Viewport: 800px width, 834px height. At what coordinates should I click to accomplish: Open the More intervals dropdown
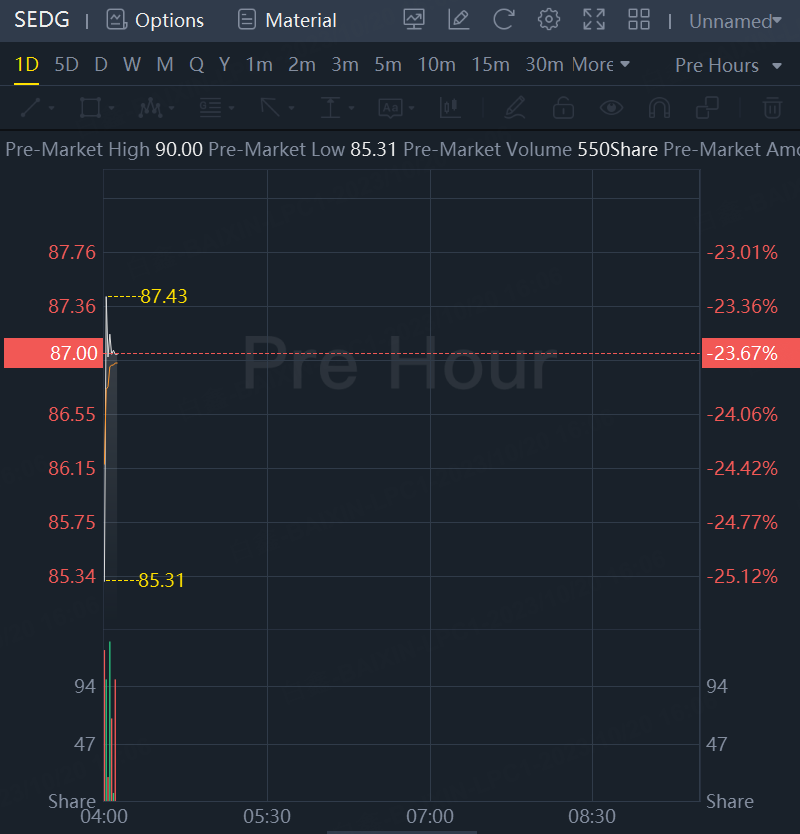click(x=601, y=65)
